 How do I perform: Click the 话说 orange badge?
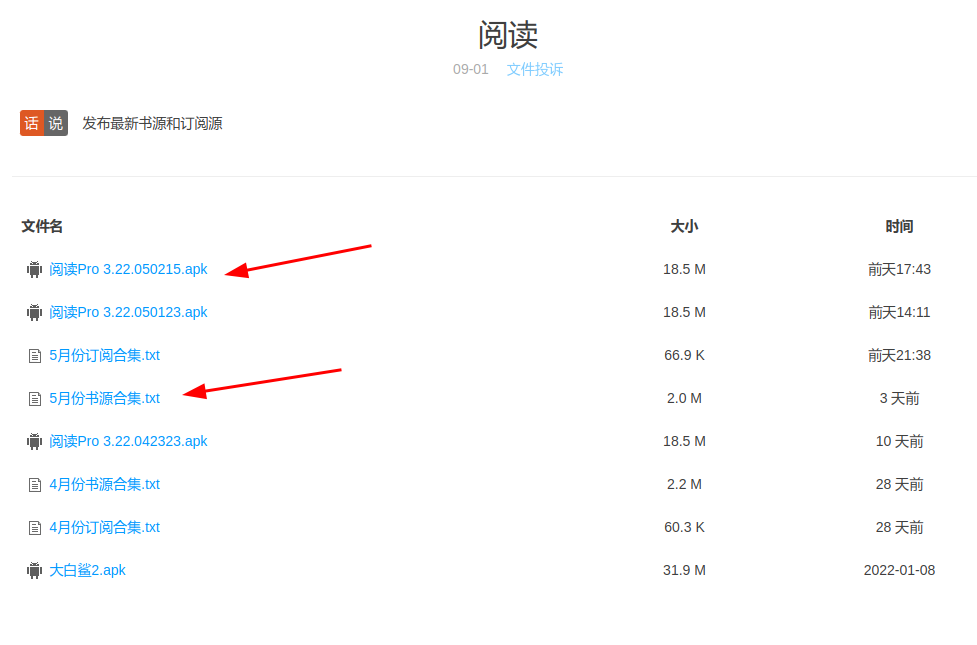pyautogui.click(x=44, y=123)
